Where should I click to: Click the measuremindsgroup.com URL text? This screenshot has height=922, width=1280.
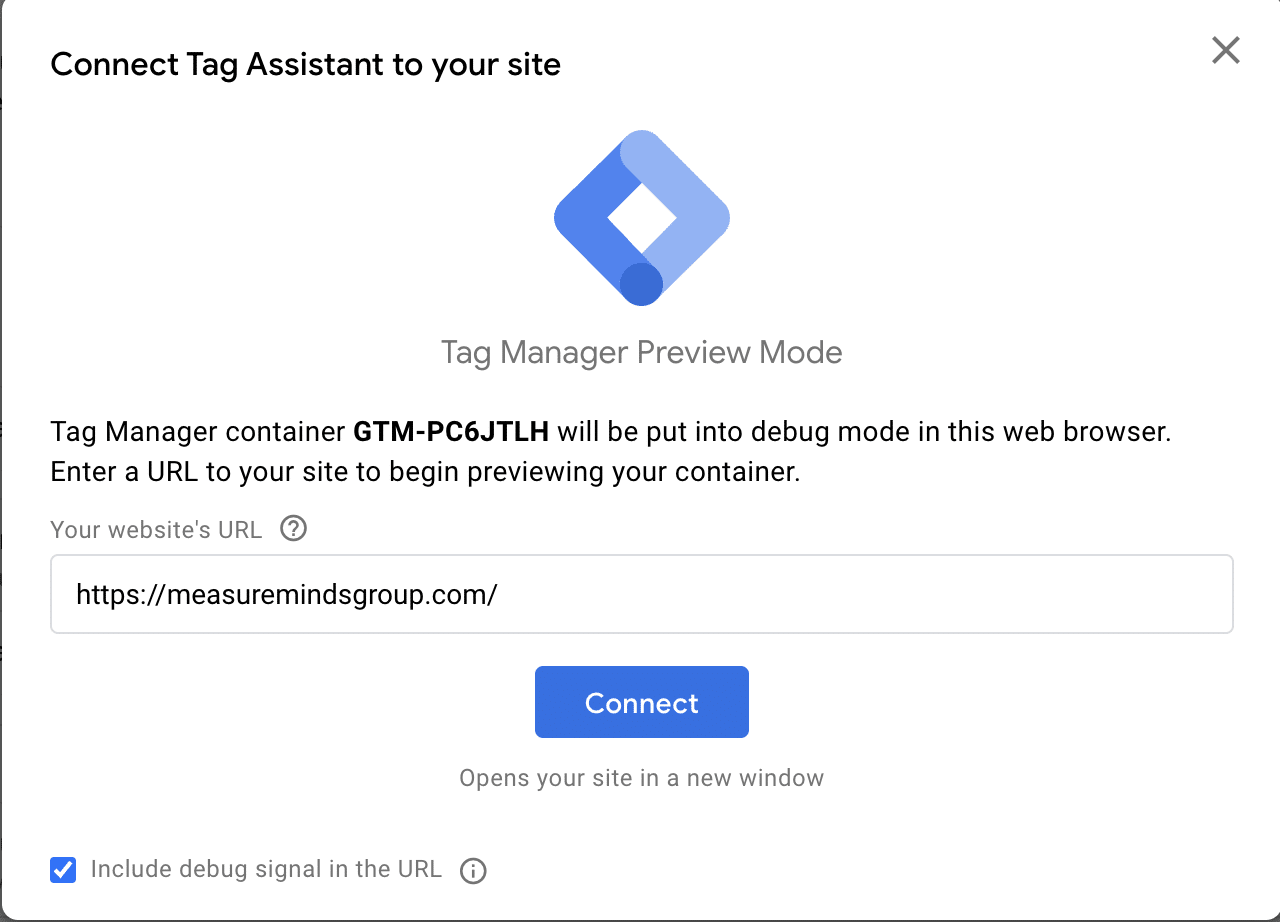coord(287,595)
